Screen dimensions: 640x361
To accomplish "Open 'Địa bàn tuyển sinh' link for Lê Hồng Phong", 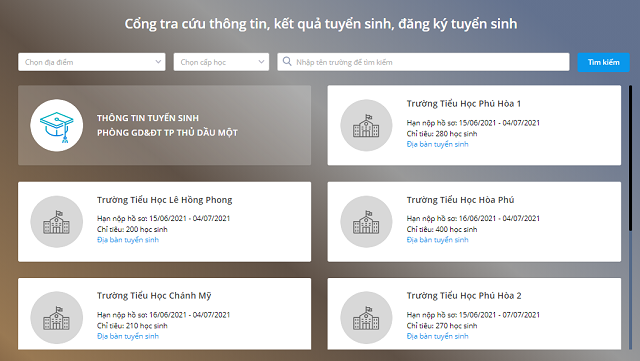I will click(x=128, y=240).
